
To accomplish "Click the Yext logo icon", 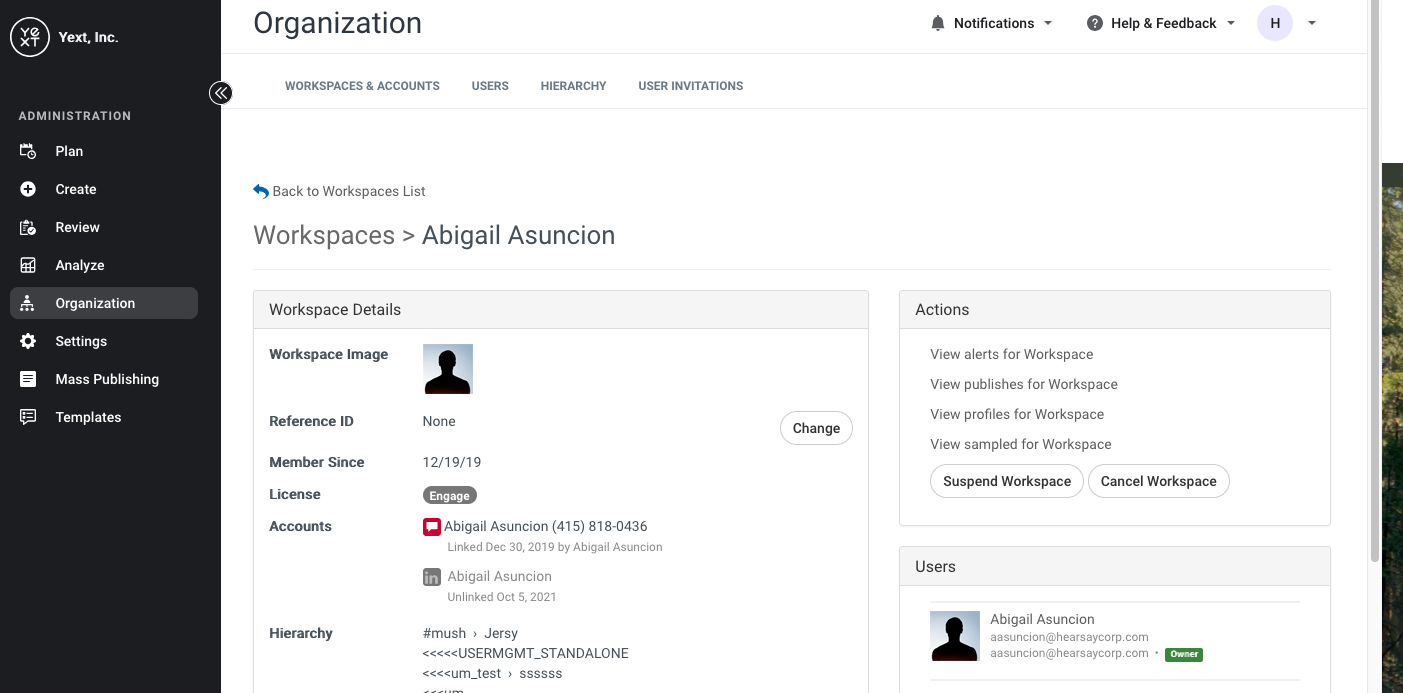I will pyautogui.click(x=30, y=37).
